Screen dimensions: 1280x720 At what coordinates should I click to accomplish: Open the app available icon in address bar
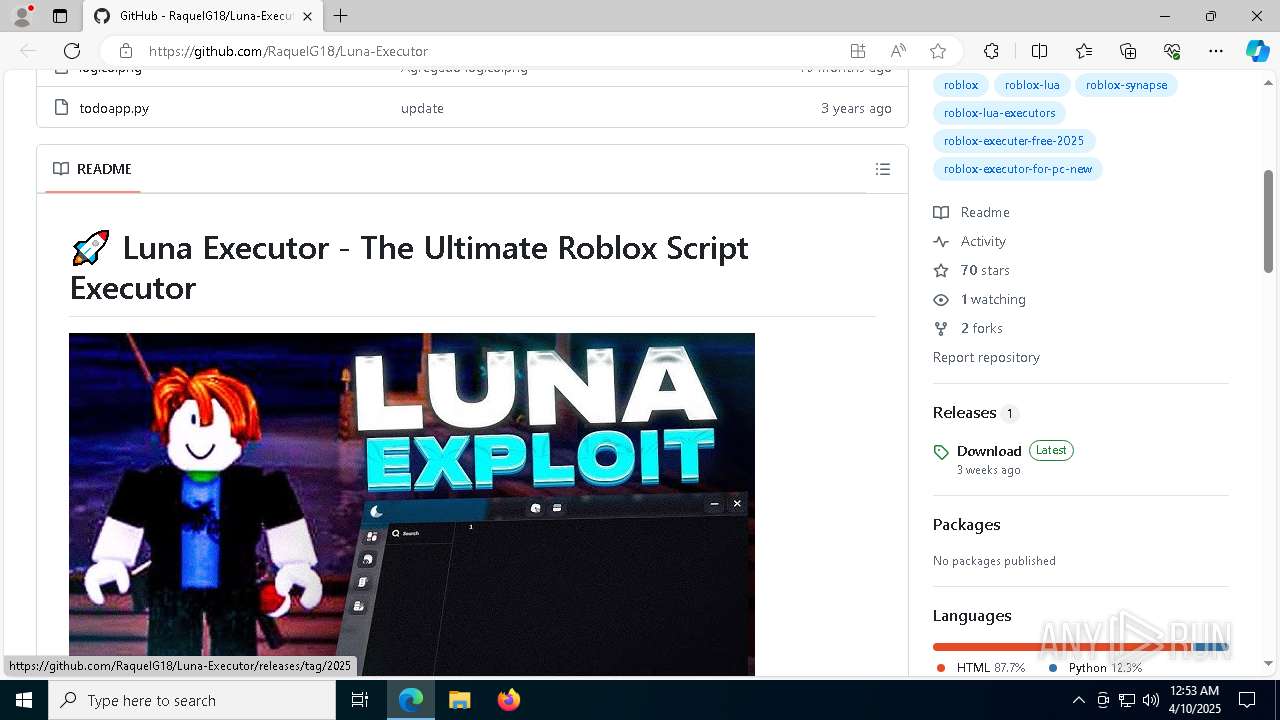[x=858, y=51]
